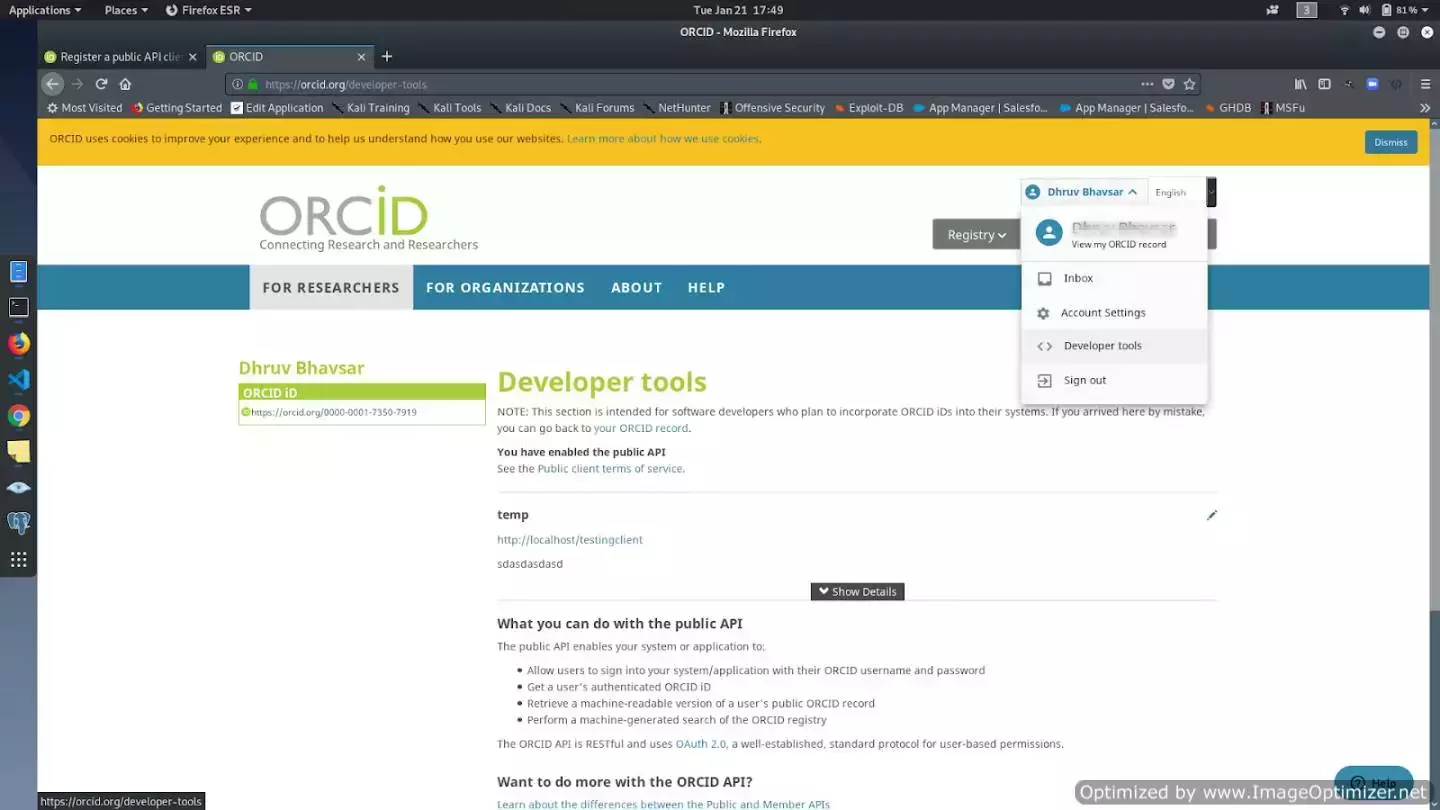Open the document editor icon in dock
Image resolution: width=1440 pixels, height=810 pixels.
point(18,271)
